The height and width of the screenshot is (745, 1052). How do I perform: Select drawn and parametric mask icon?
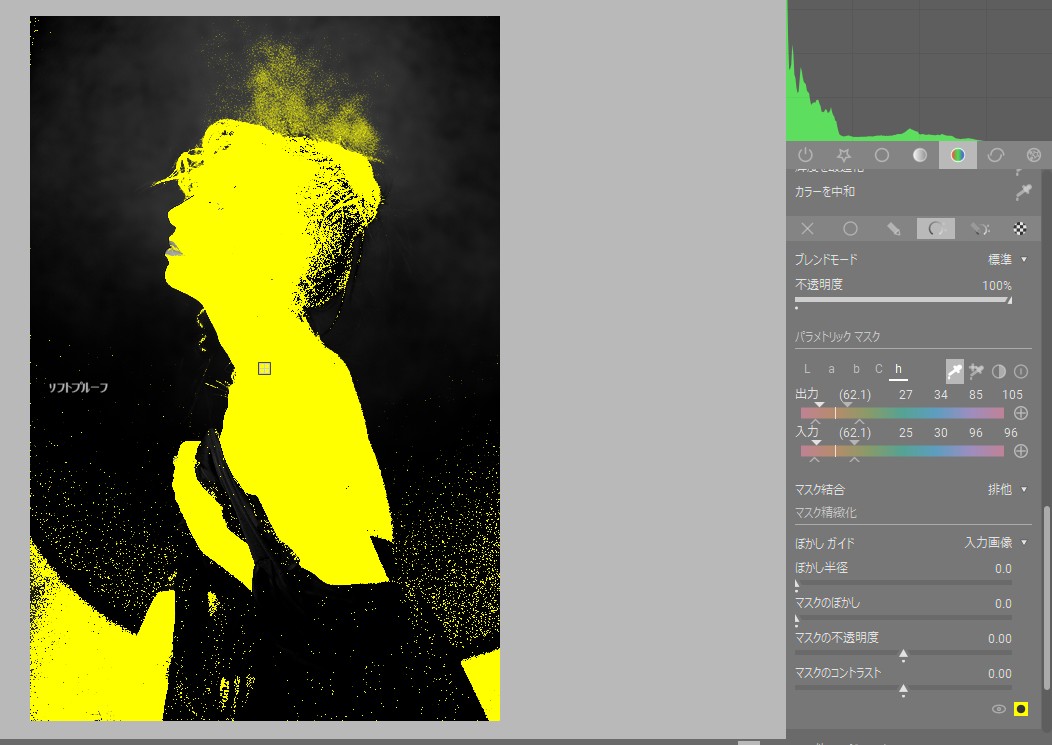(x=980, y=229)
